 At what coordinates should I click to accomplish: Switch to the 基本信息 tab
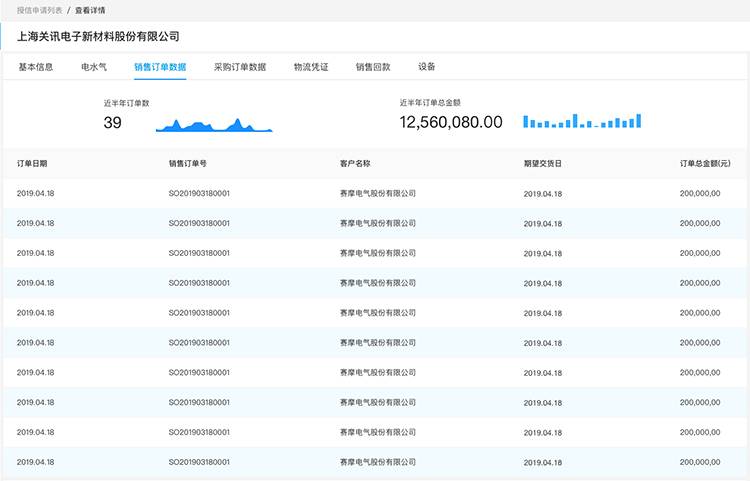[36, 67]
